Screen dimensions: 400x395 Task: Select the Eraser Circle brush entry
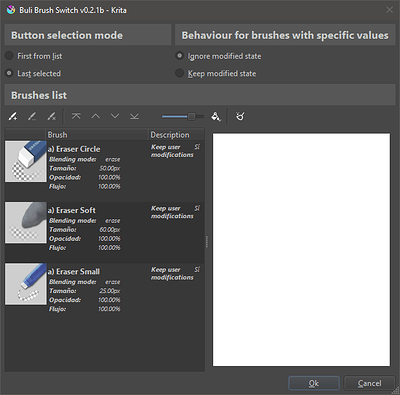pos(105,171)
